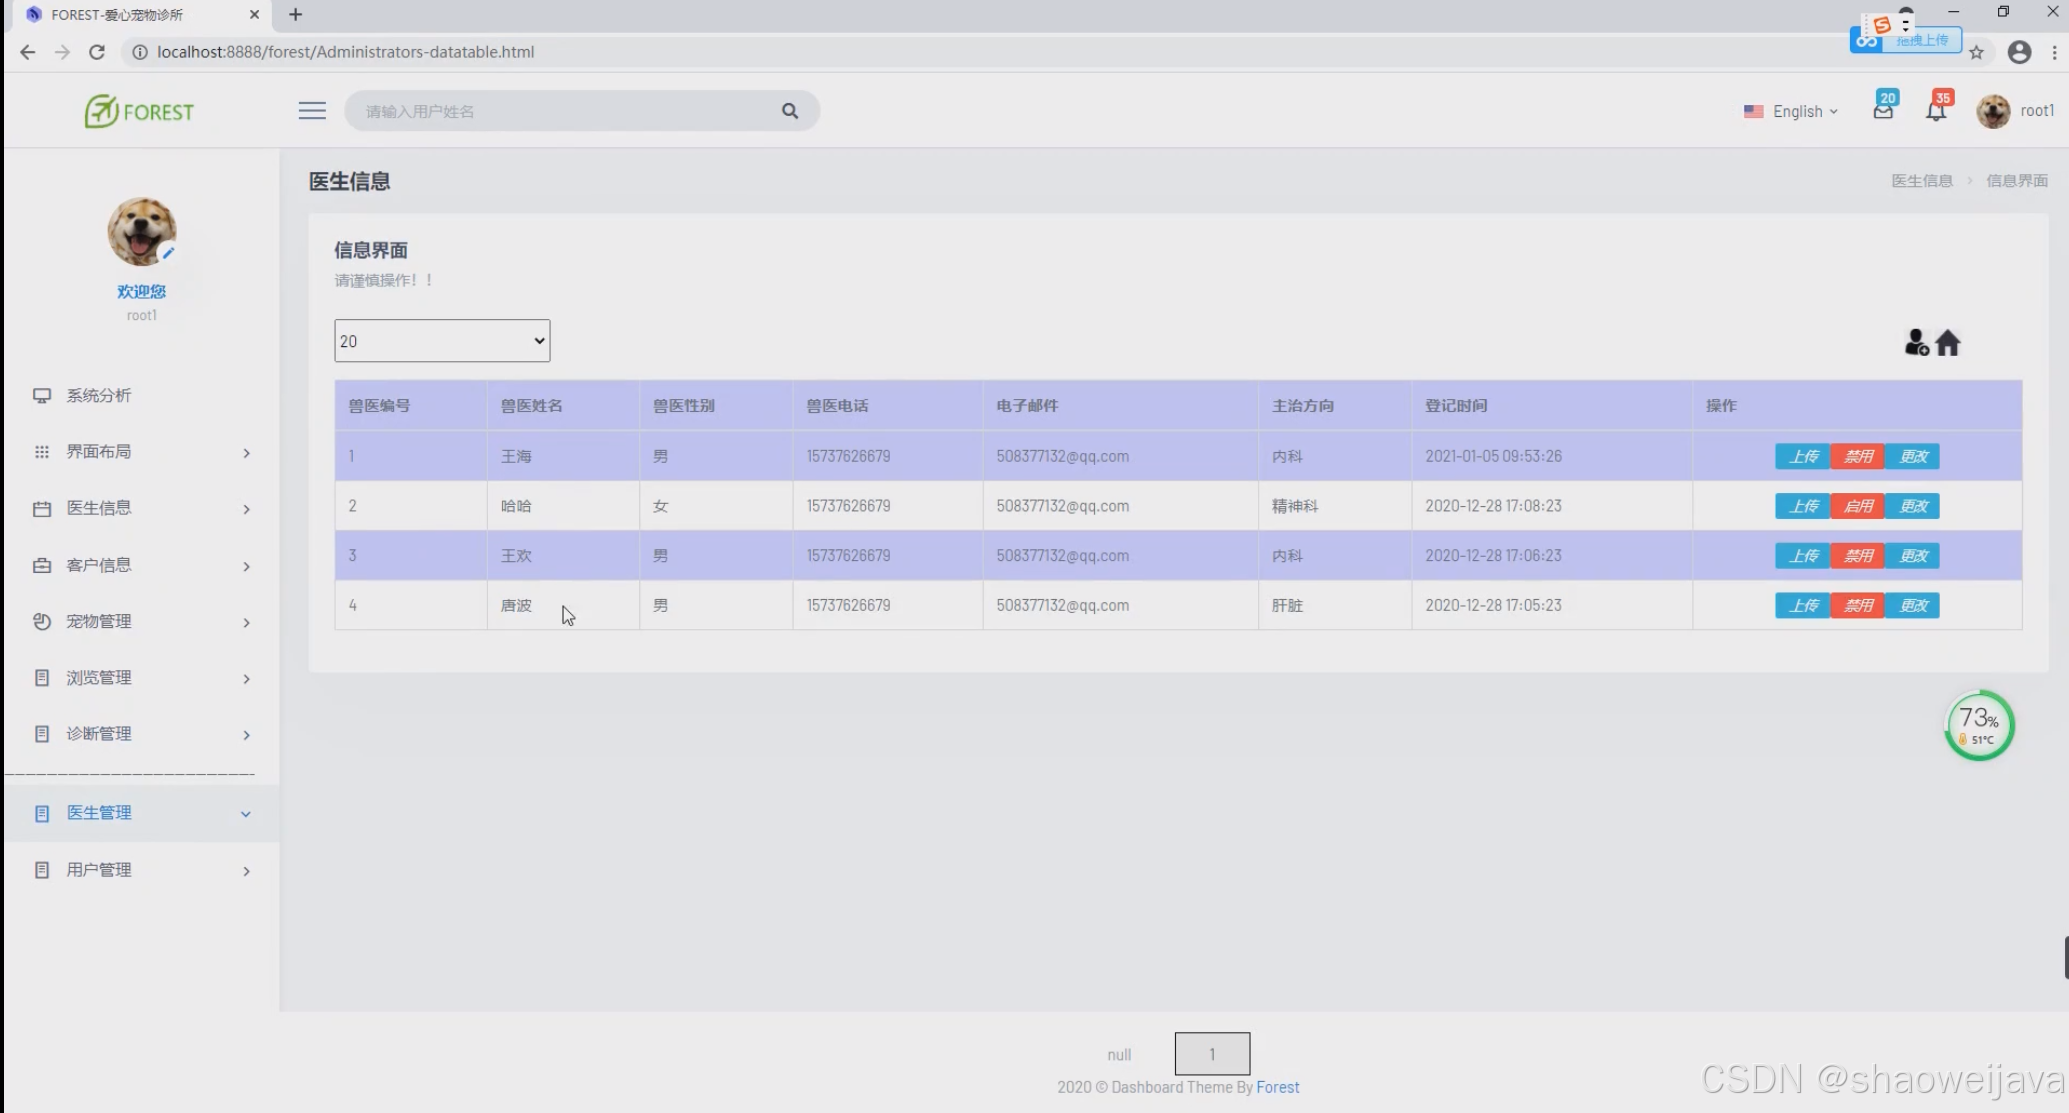Open the 系统分析 sidebar item
2069x1113 pixels.
coord(99,395)
